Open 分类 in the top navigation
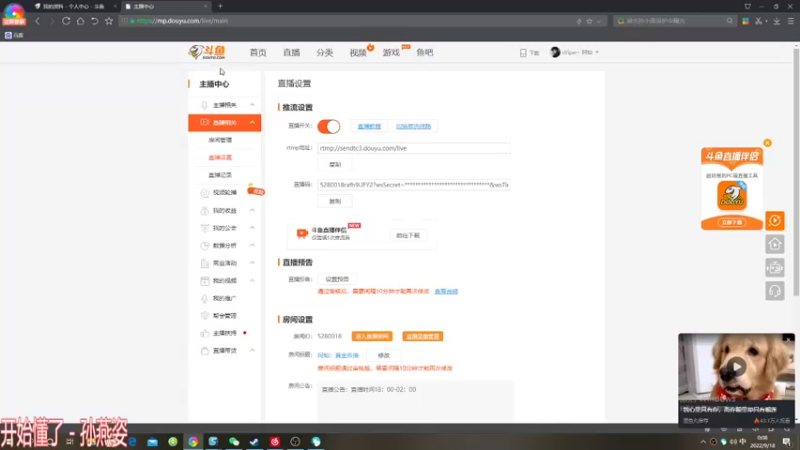This screenshot has width=800, height=450. coord(324,53)
